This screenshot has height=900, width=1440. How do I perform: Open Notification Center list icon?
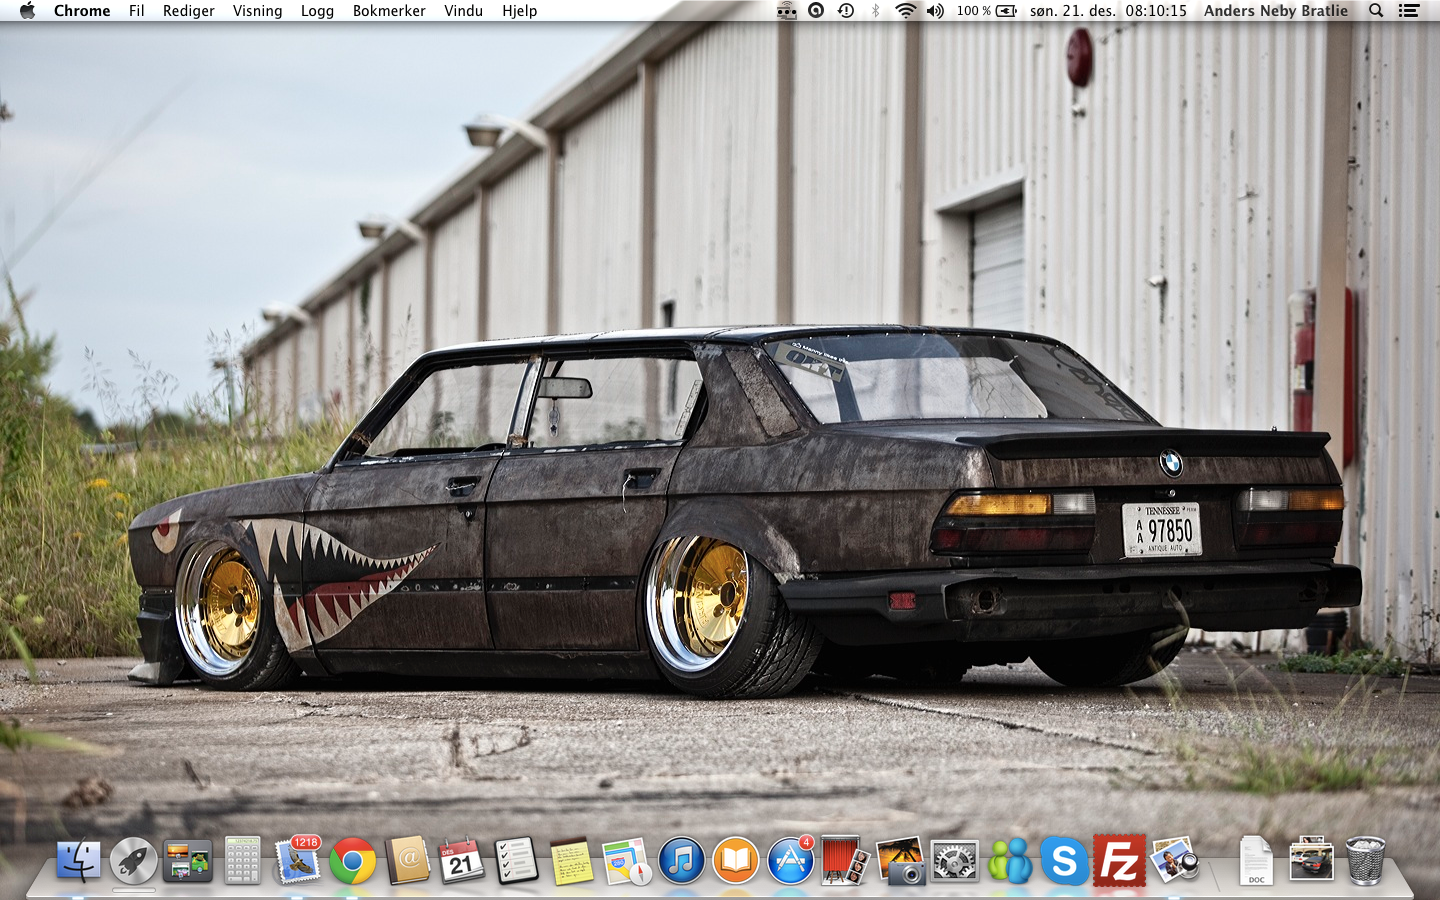coord(1409,11)
